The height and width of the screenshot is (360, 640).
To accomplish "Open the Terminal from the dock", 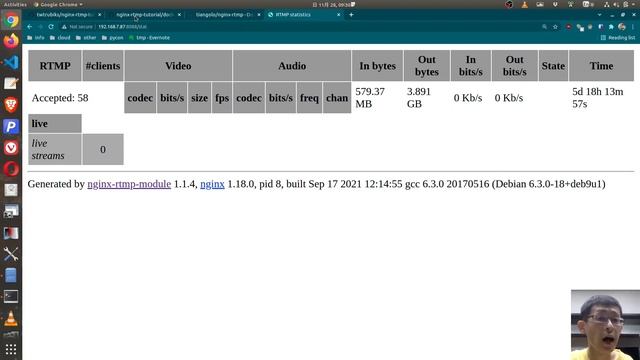I will coord(11,296).
